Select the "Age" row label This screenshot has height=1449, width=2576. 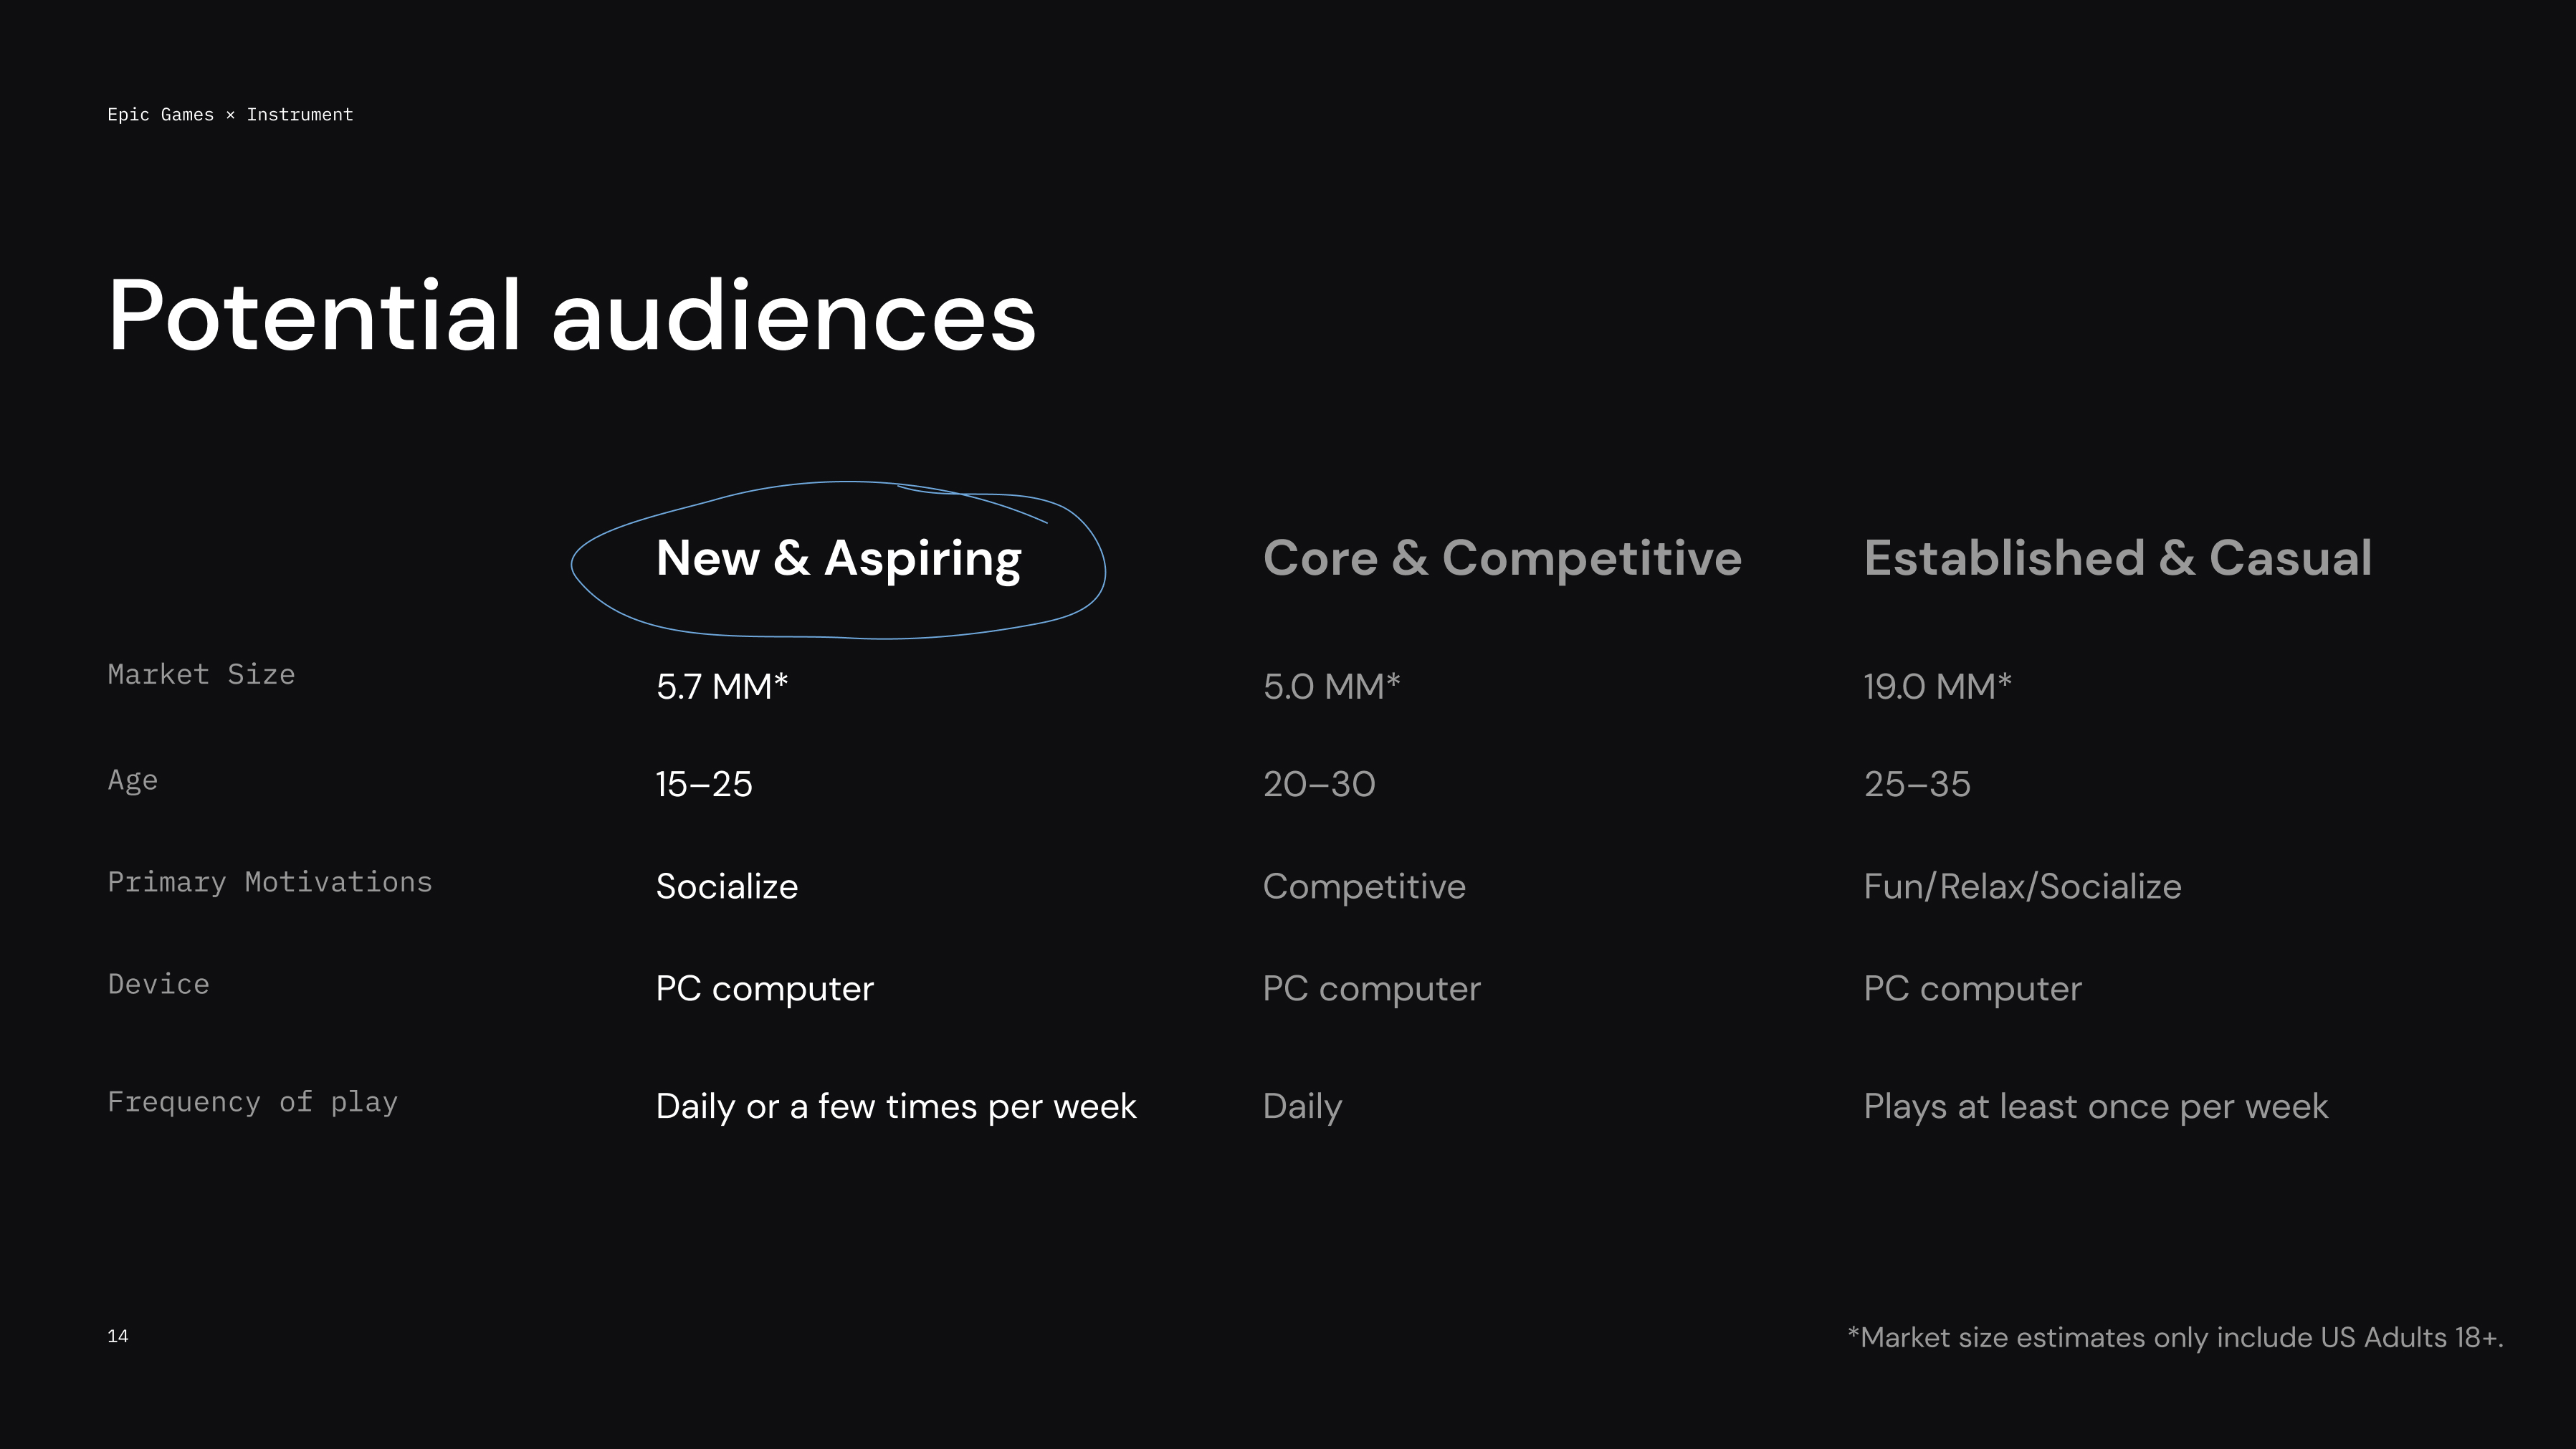click(x=132, y=780)
